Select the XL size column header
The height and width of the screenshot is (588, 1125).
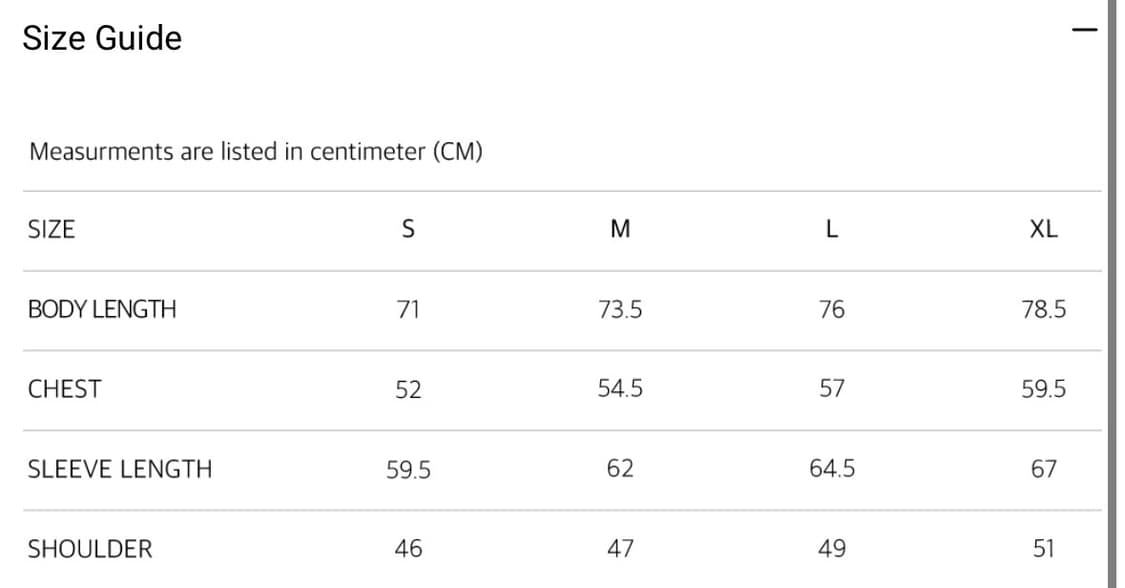(x=1043, y=229)
